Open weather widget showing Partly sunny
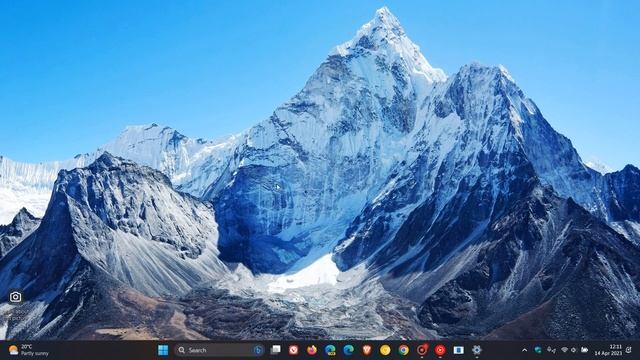Viewport: 640px width, 360px height. (29, 350)
